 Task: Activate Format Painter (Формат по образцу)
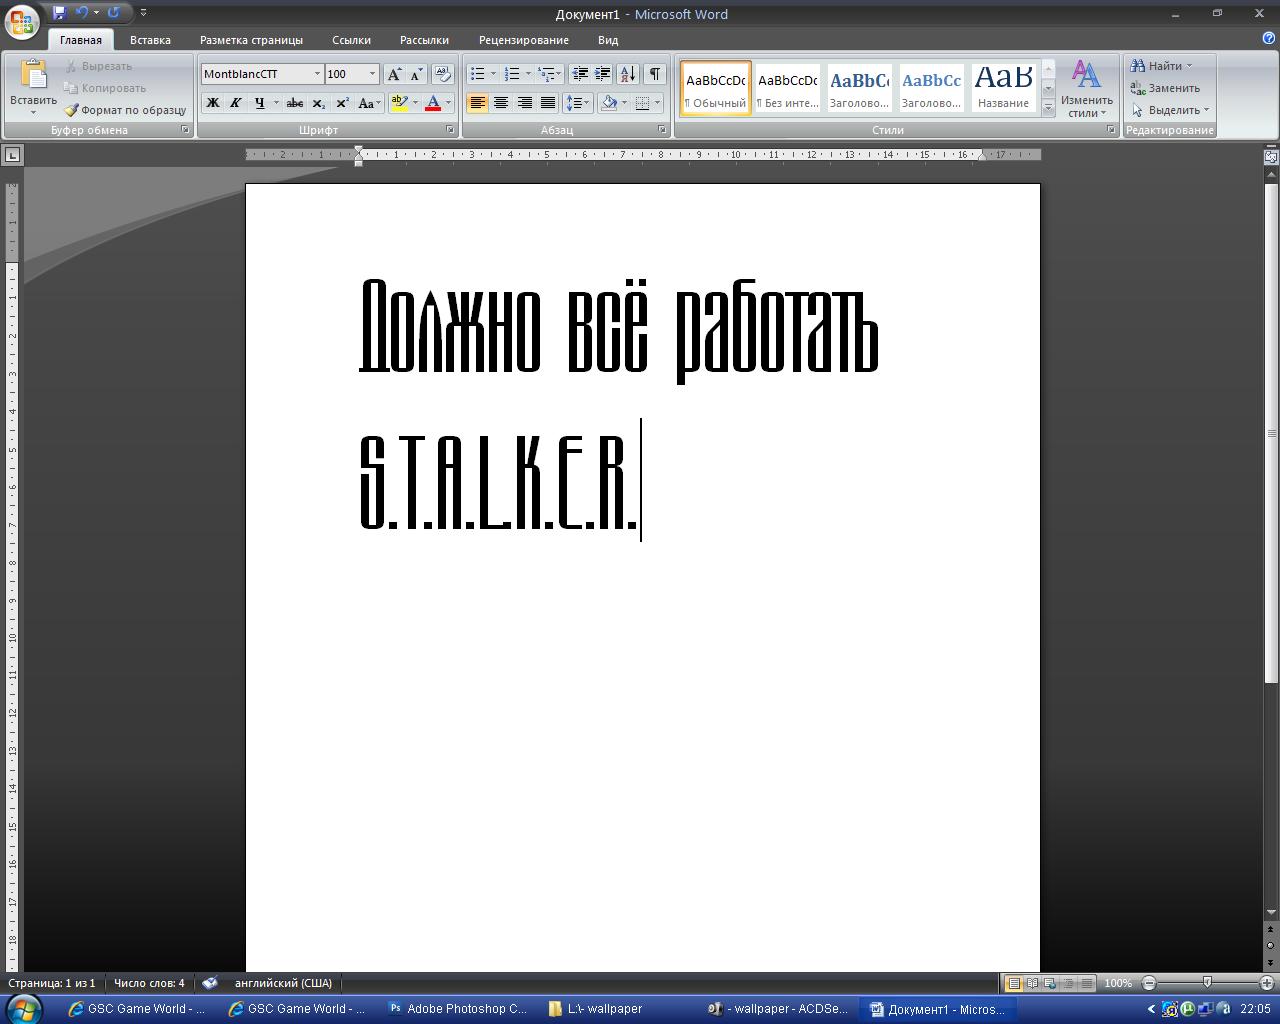126,110
